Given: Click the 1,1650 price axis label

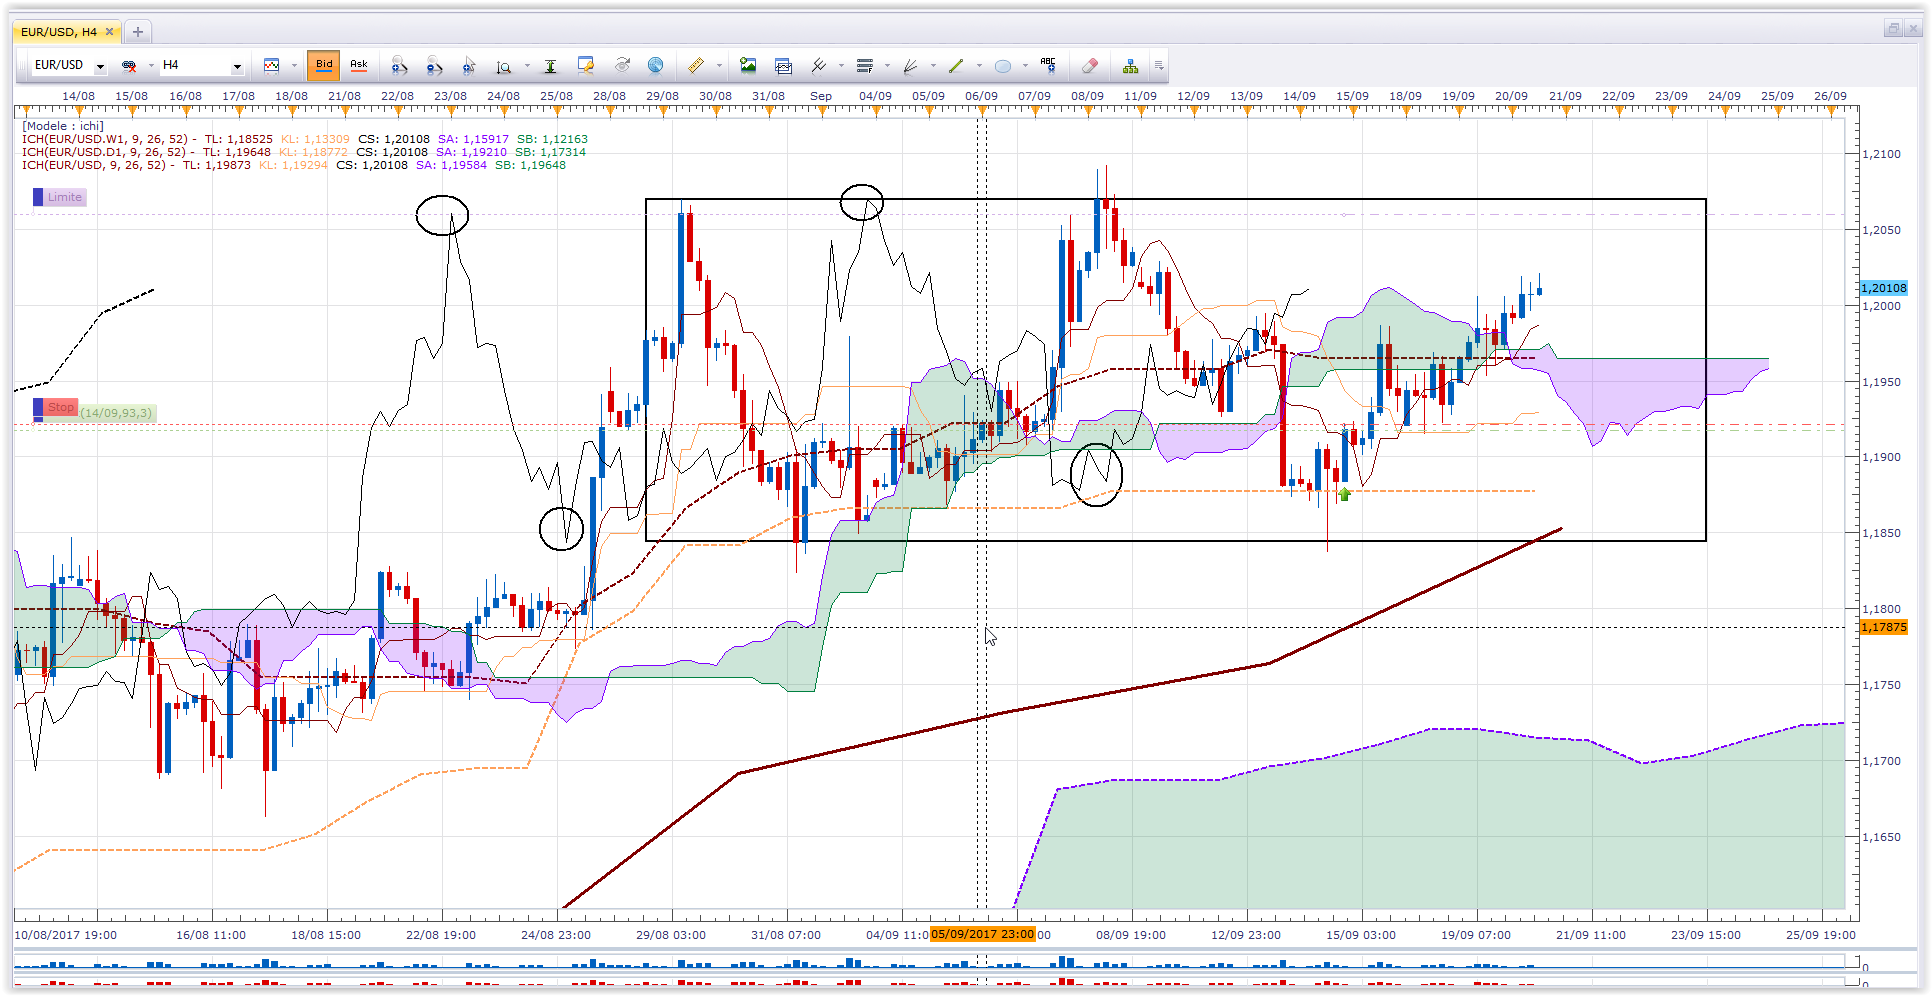Looking at the screenshot, I should 1882,837.
